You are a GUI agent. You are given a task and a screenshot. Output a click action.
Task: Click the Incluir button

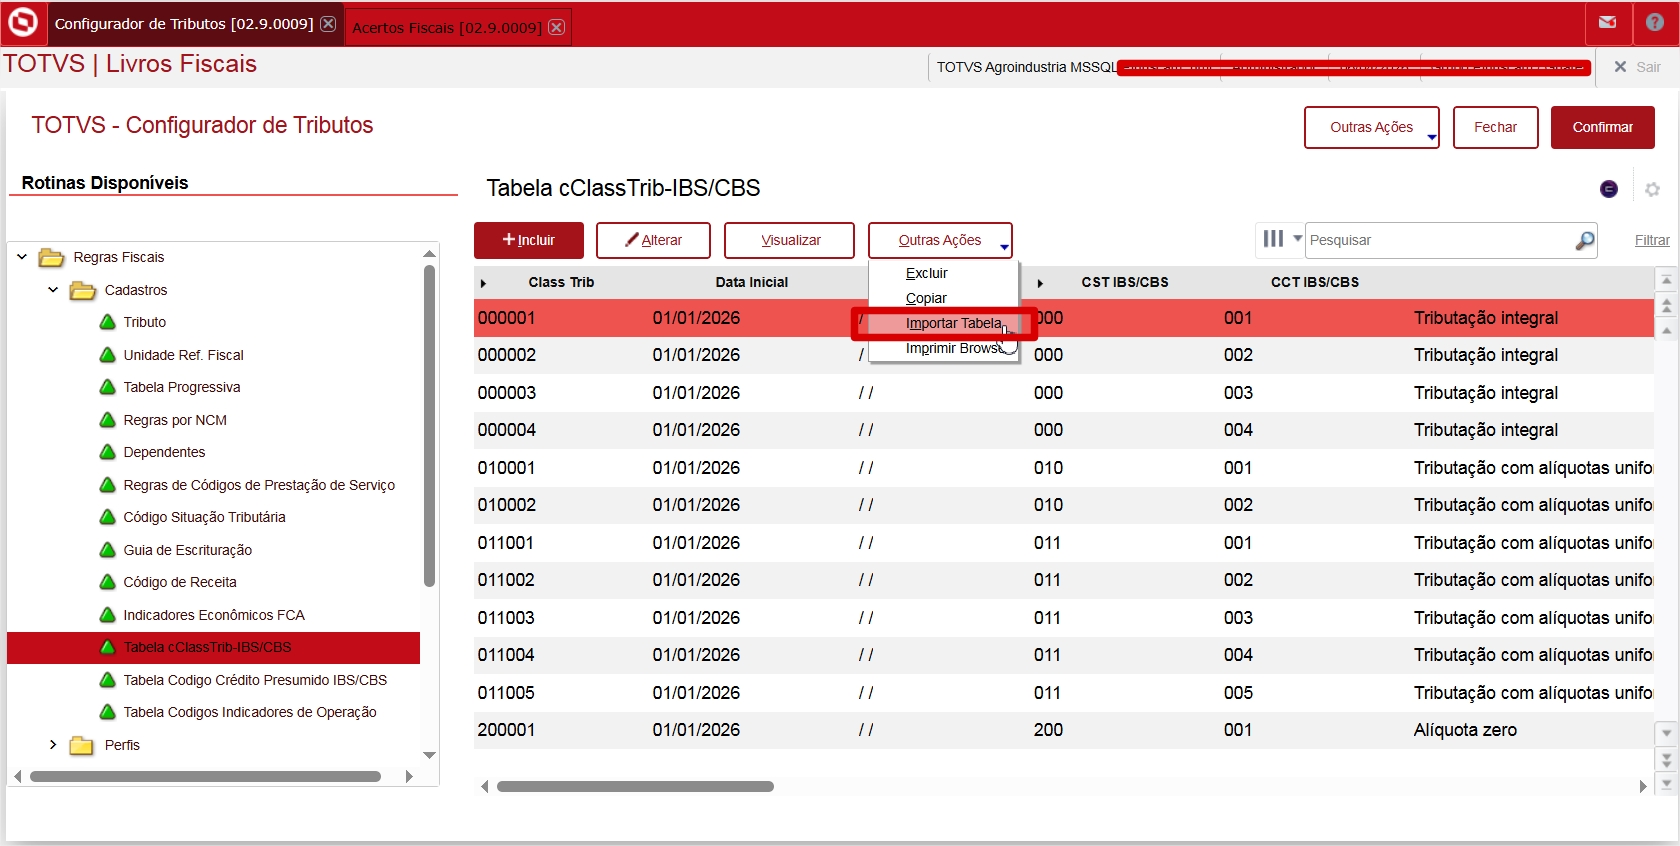pyautogui.click(x=528, y=240)
